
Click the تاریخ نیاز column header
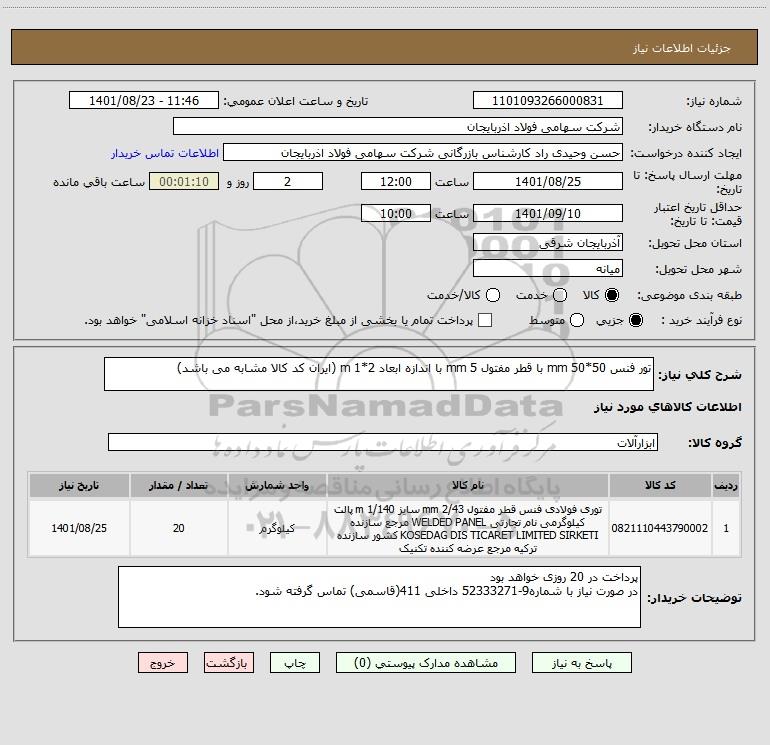click(79, 485)
